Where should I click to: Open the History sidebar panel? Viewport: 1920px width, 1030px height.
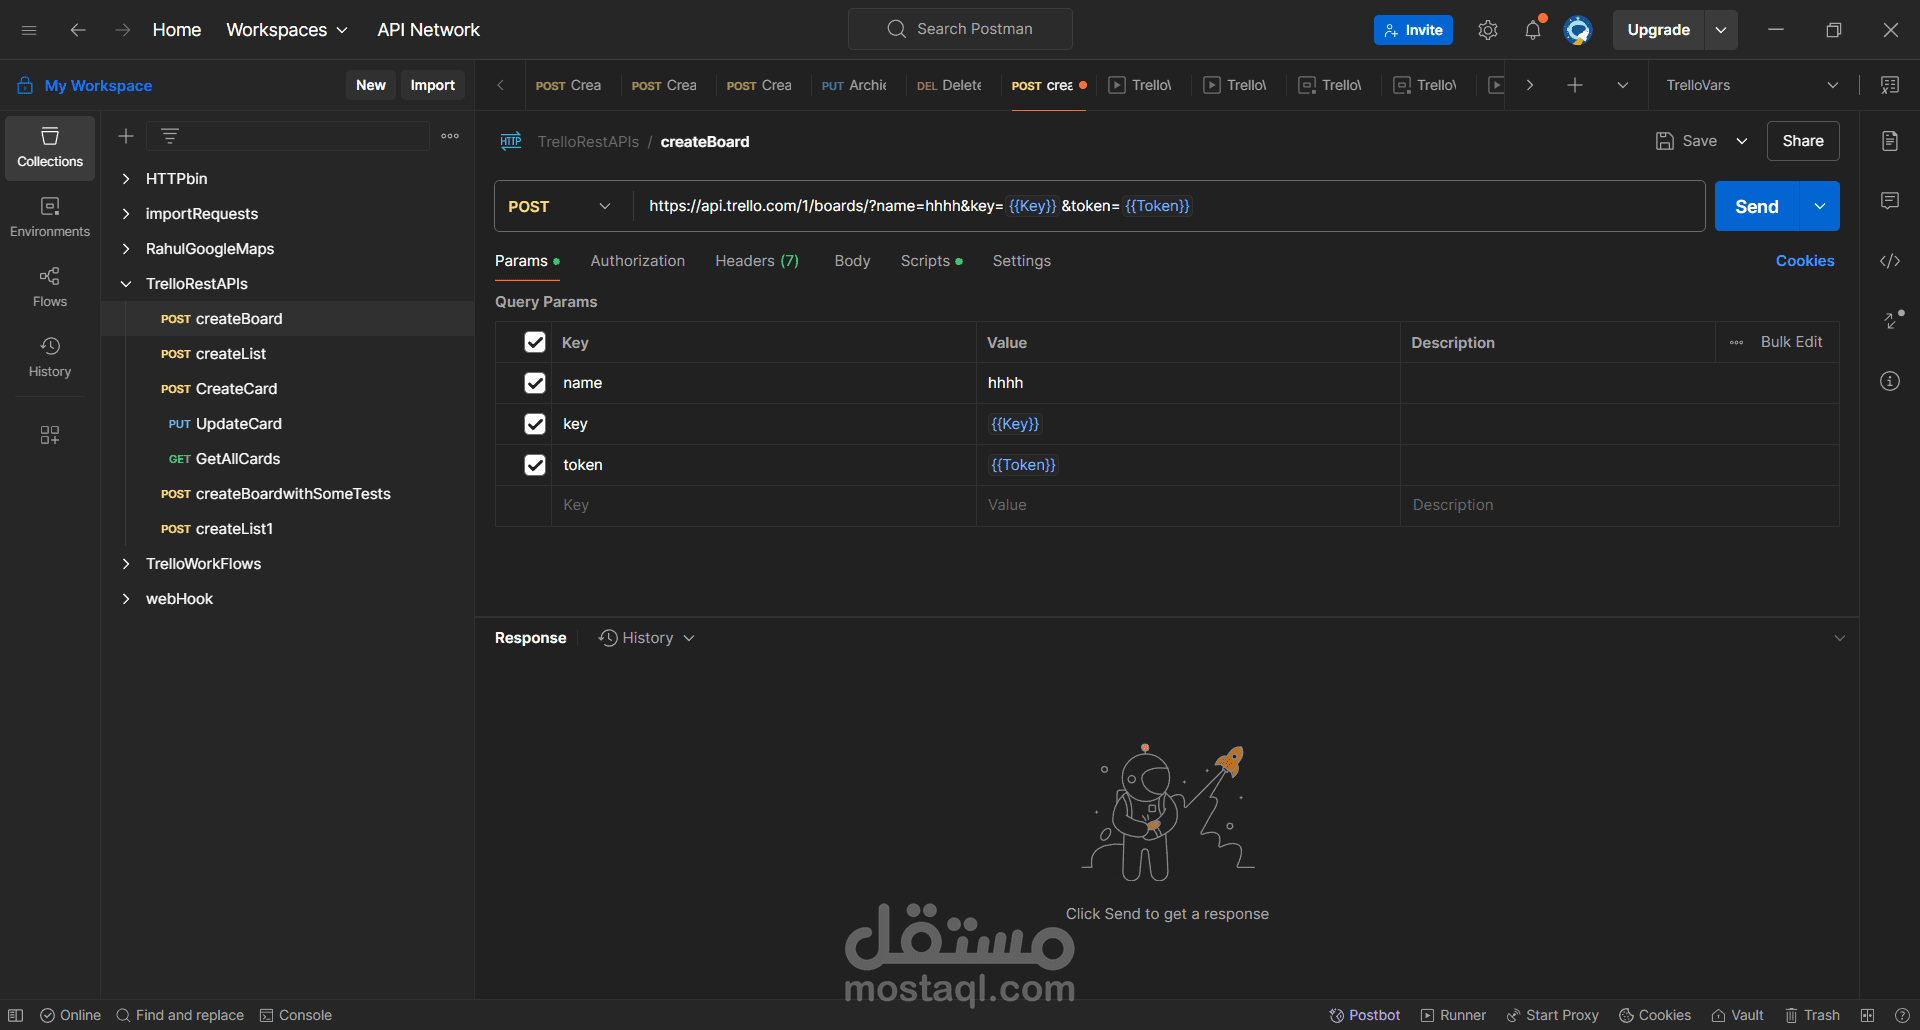[x=50, y=358]
